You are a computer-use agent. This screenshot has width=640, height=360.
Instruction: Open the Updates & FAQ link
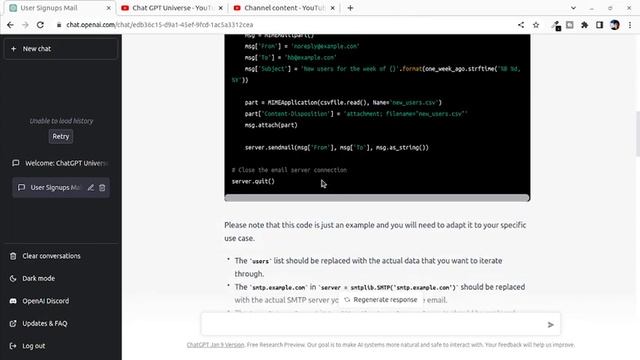pos(60,323)
